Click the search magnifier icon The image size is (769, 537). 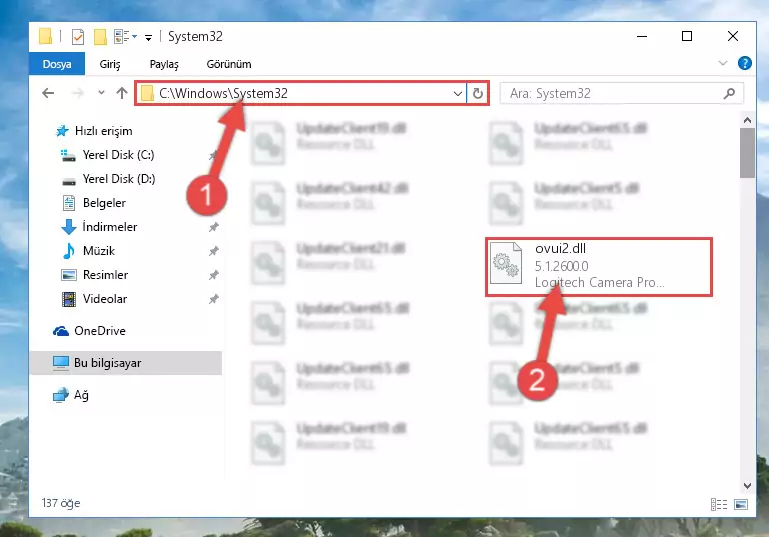(x=729, y=93)
